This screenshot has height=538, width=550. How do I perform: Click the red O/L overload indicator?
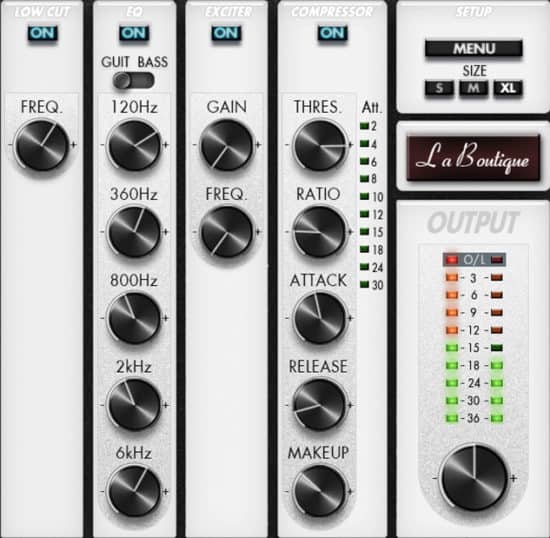(x=452, y=260)
